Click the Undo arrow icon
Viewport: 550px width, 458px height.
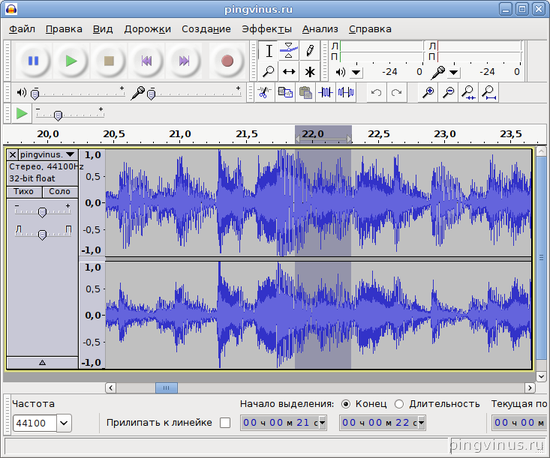376,93
